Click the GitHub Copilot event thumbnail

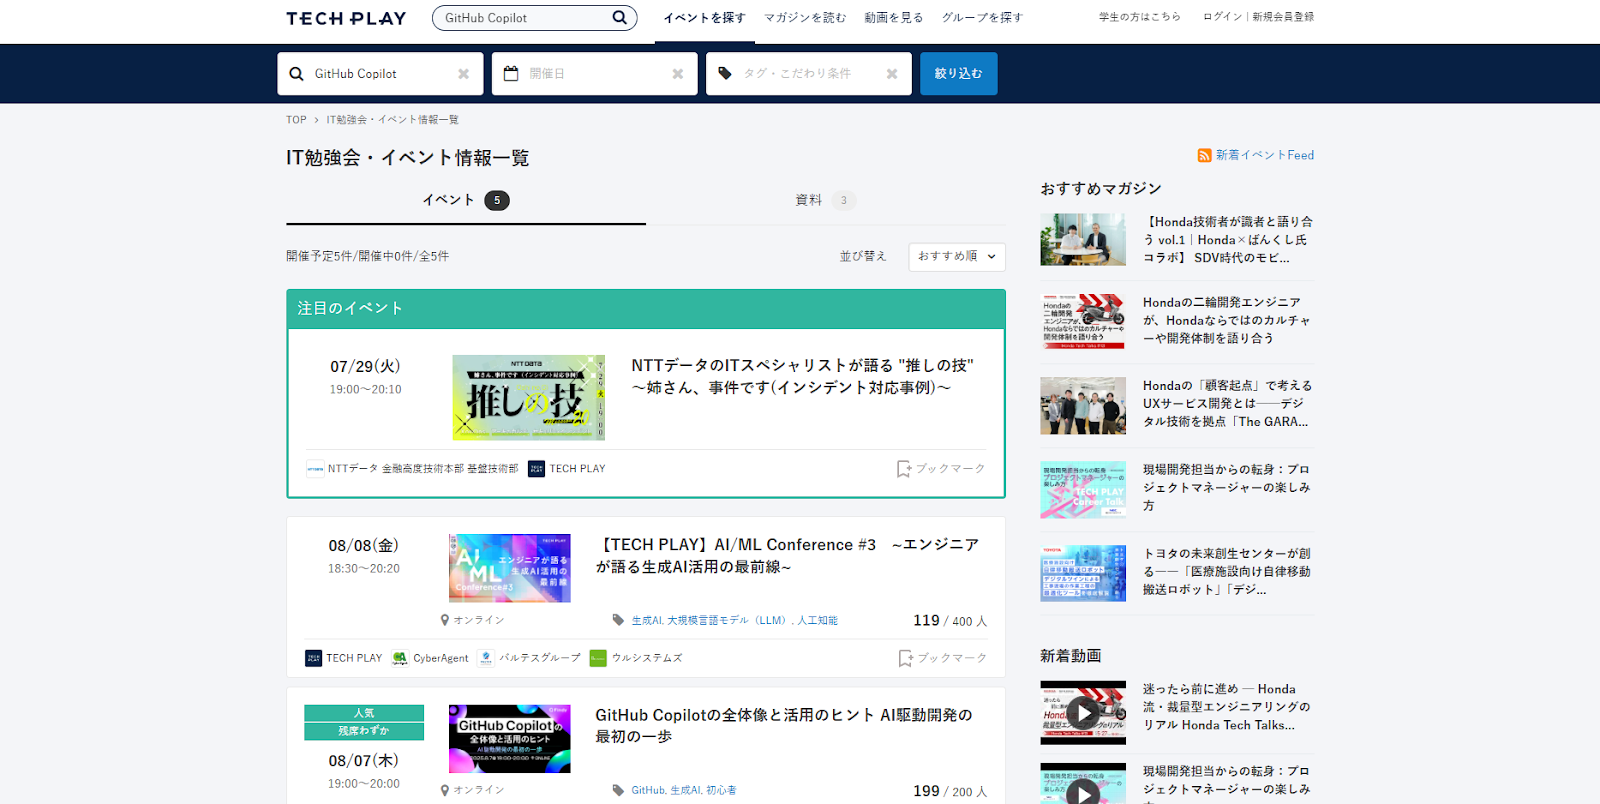pos(510,739)
